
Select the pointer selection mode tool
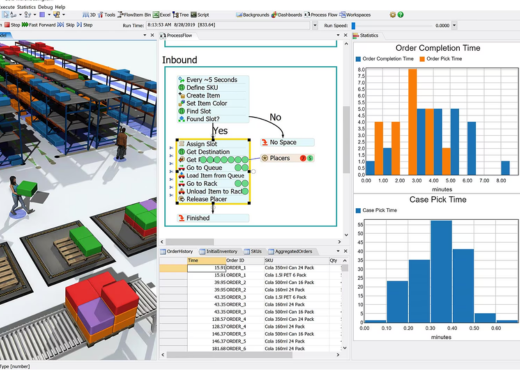tap(6, 15)
